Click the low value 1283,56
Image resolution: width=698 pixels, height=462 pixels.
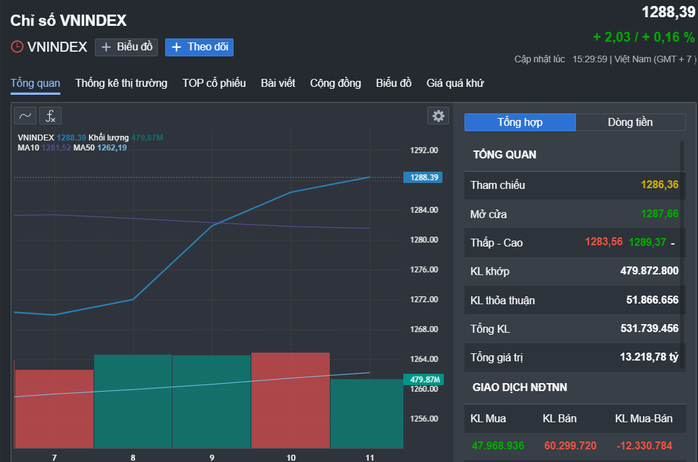tap(604, 242)
